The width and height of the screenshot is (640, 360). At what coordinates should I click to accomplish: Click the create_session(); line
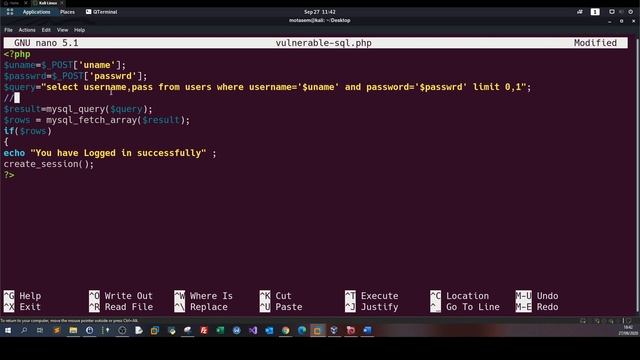49,164
